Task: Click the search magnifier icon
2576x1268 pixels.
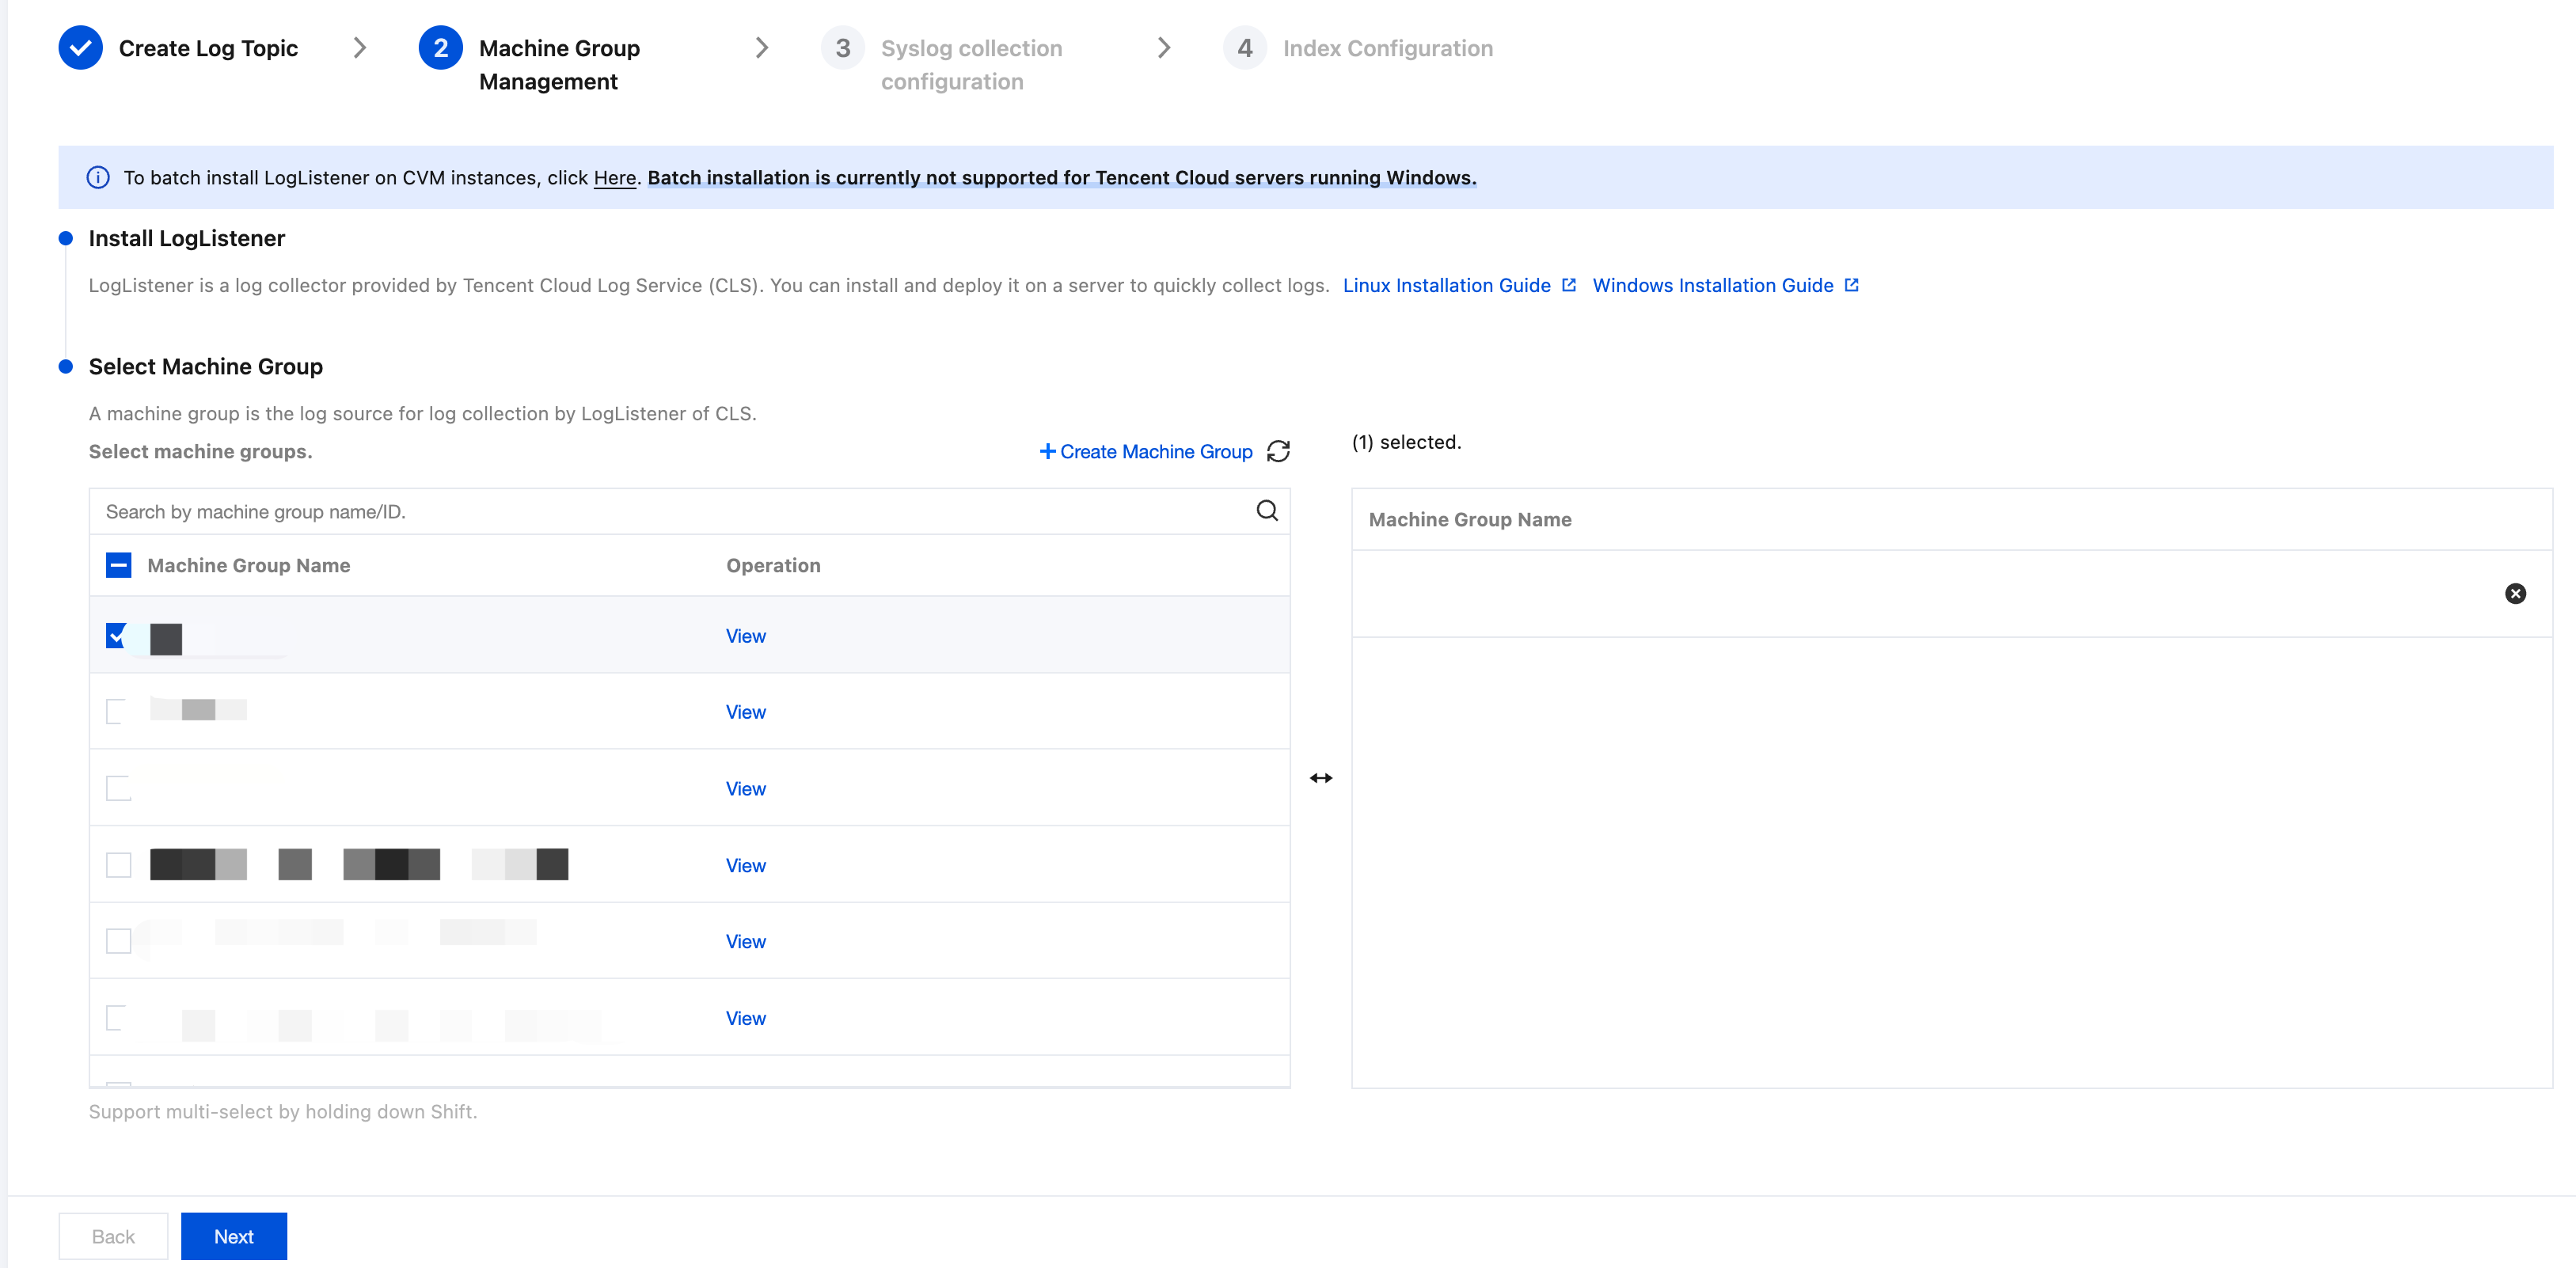Action: 1267,511
